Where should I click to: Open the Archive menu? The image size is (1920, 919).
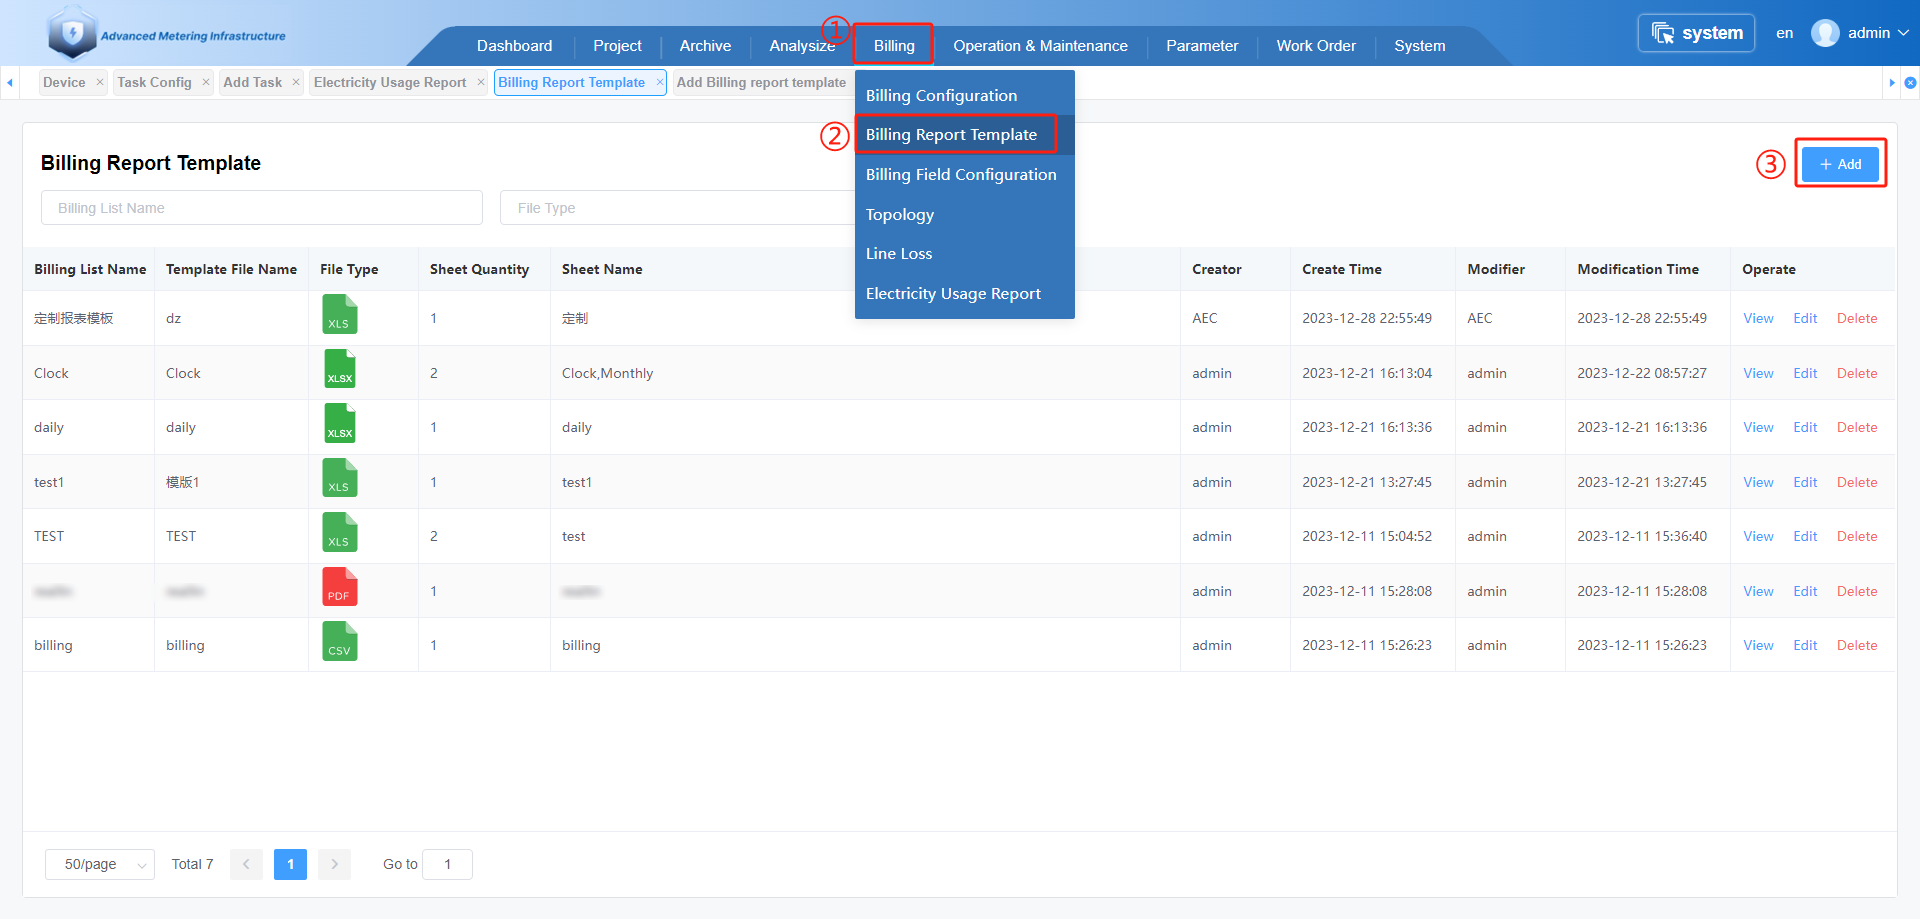705,46
